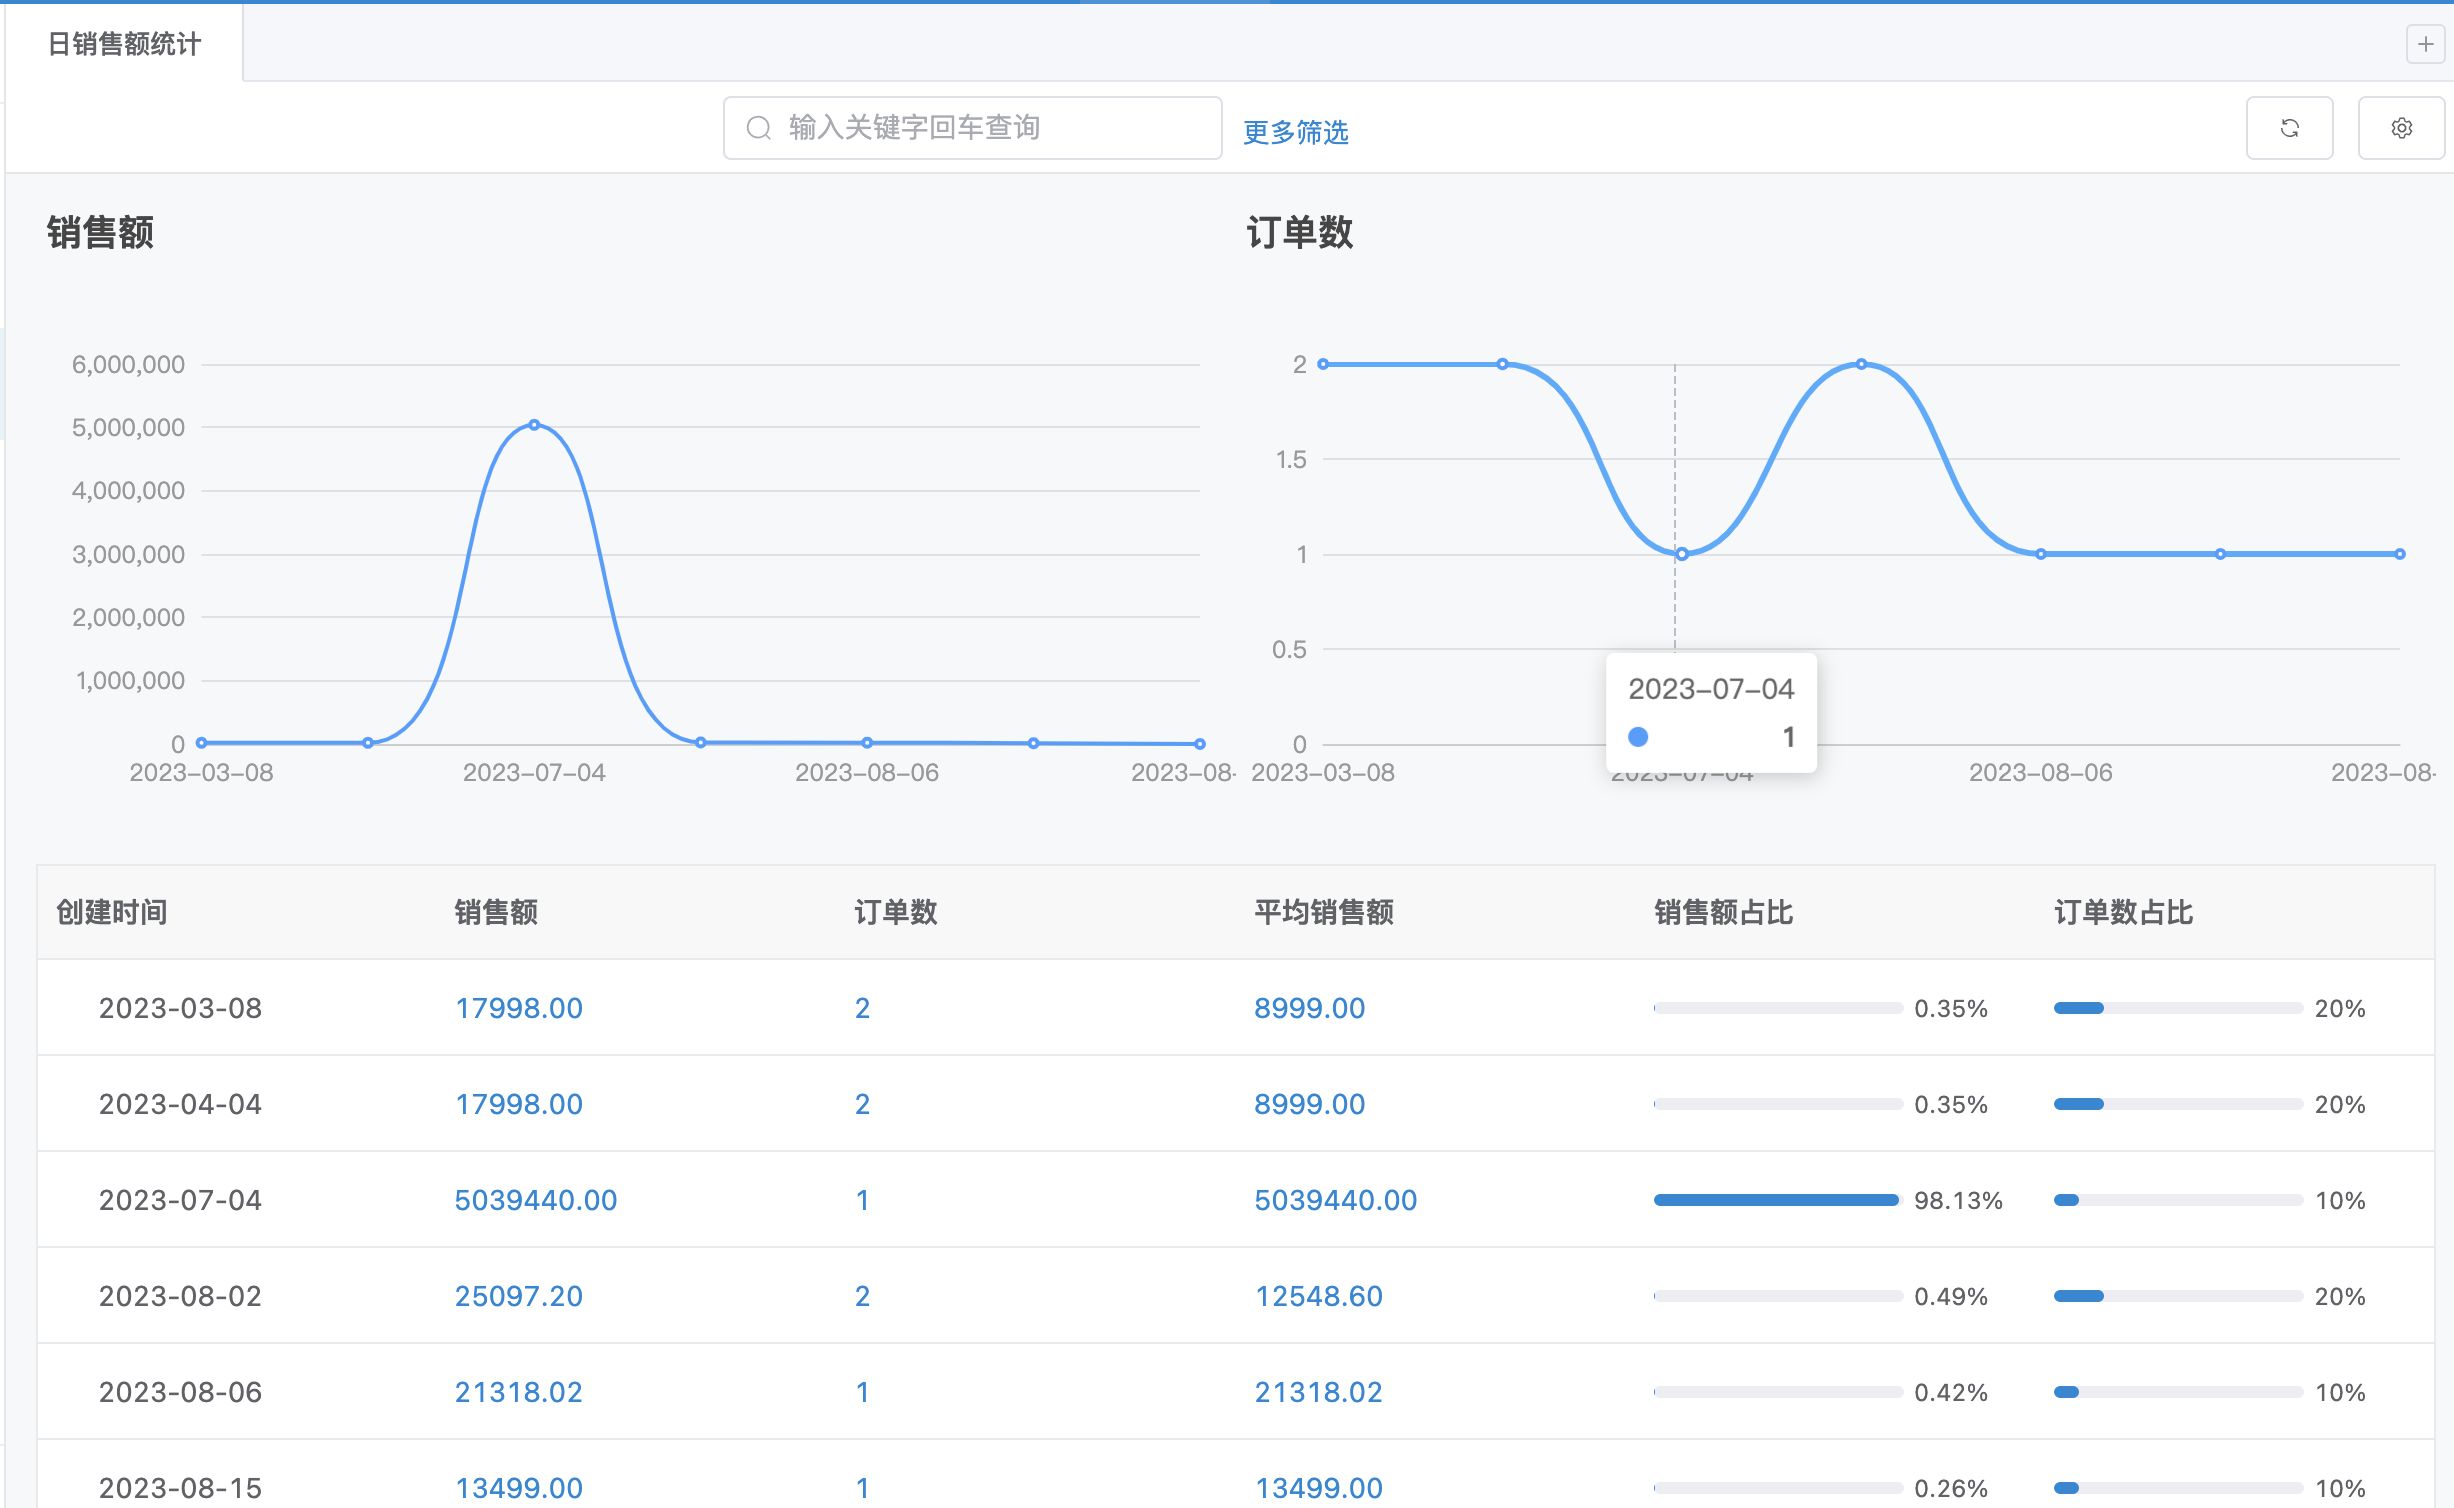Image resolution: width=2454 pixels, height=1508 pixels.
Task: Click the 销售额 column header
Action: [496, 912]
